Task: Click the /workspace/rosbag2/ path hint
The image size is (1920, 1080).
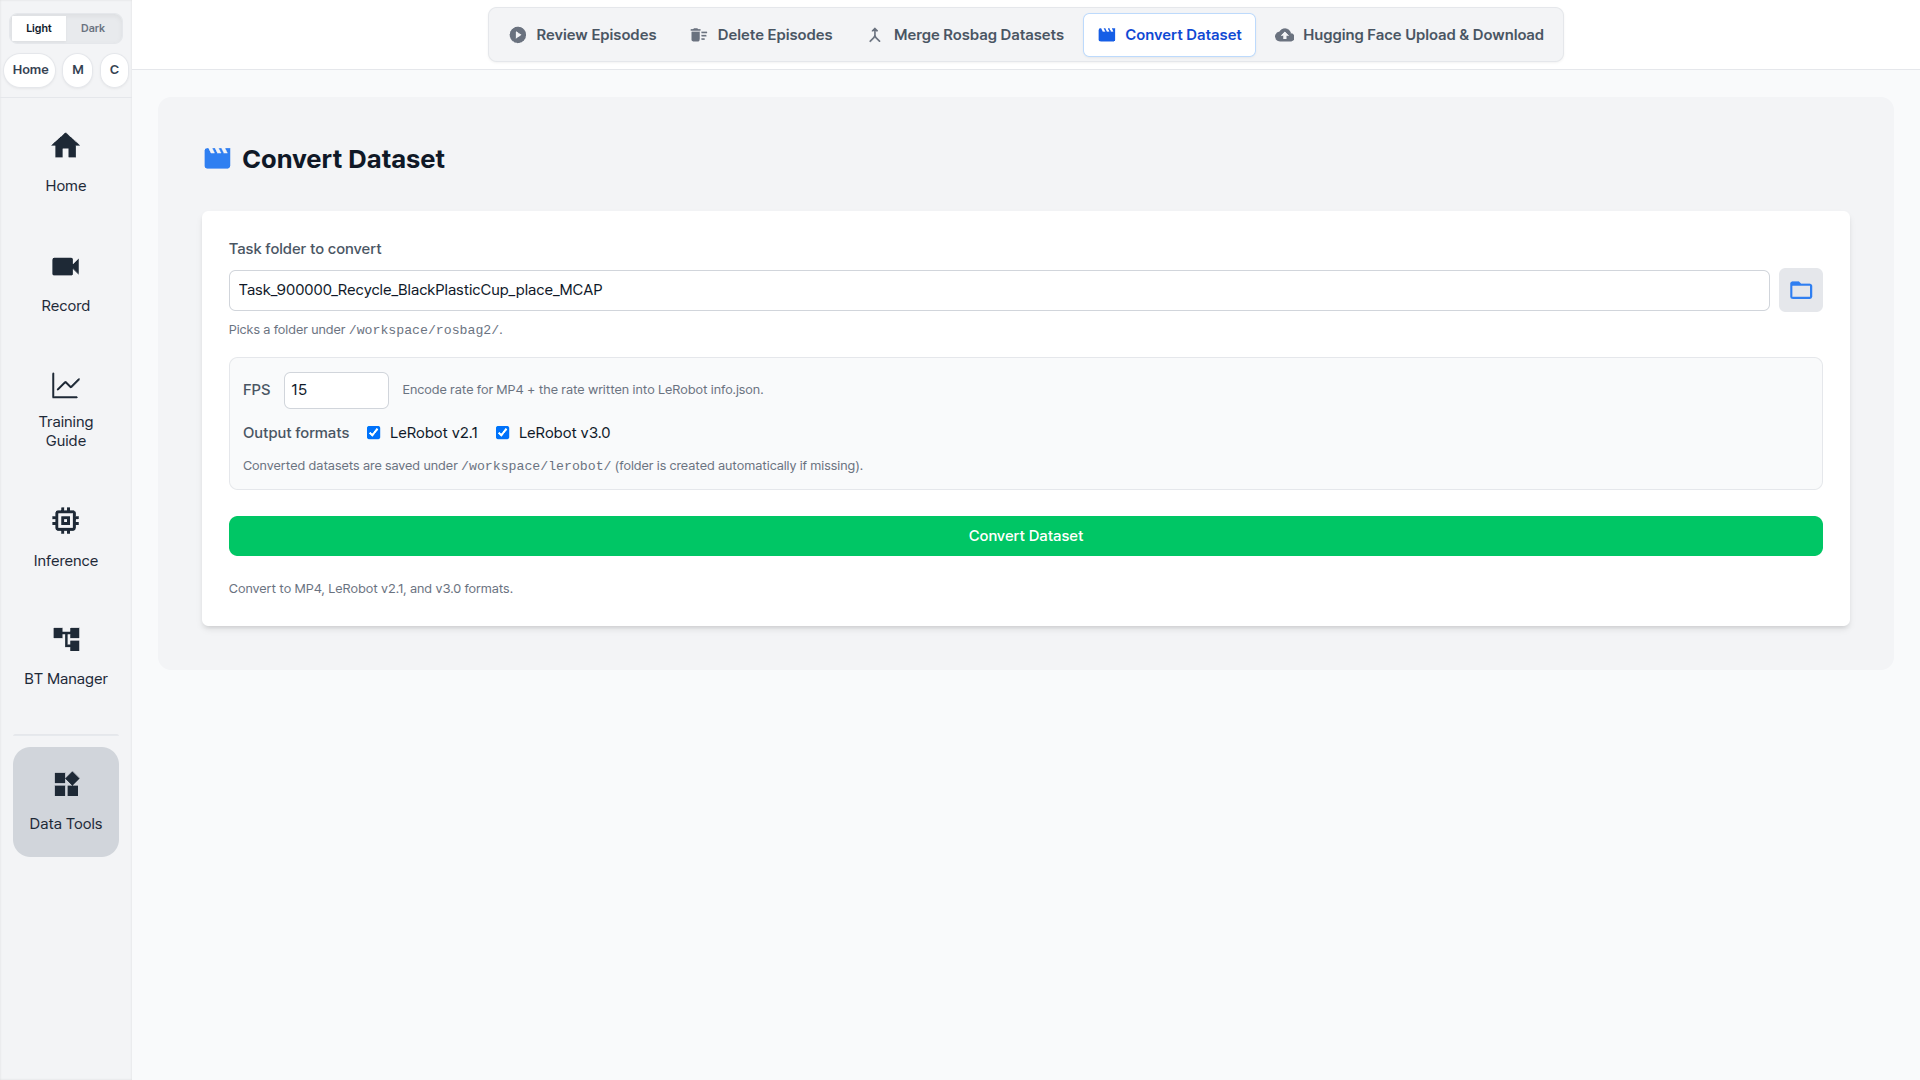Action: click(424, 330)
